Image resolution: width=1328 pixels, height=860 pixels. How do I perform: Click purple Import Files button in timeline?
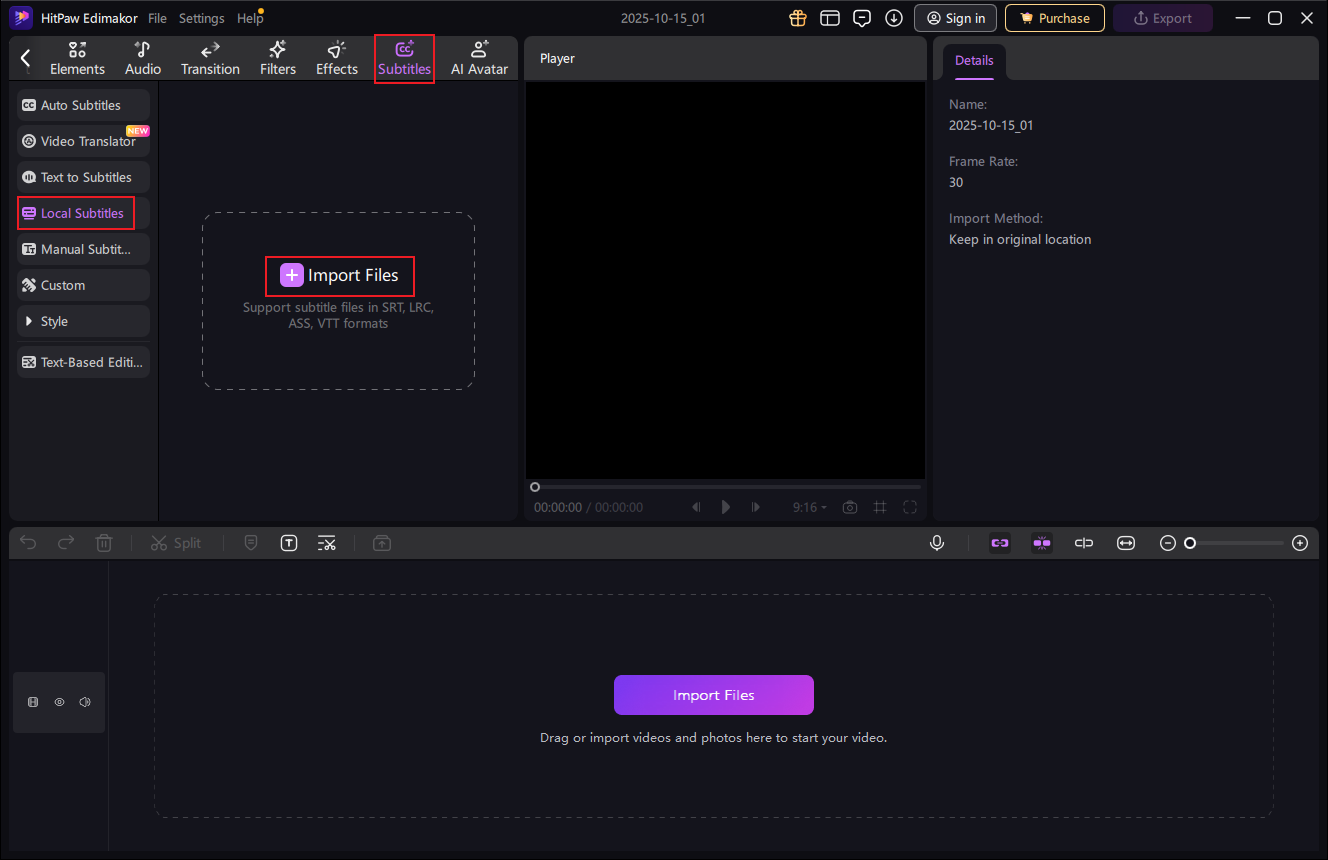point(713,695)
